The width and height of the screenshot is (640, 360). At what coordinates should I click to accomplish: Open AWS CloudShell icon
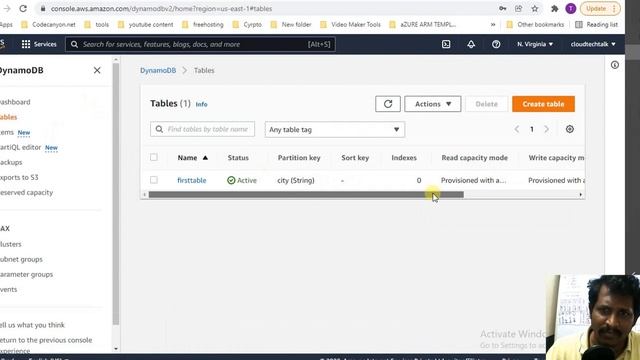pos(446,44)
